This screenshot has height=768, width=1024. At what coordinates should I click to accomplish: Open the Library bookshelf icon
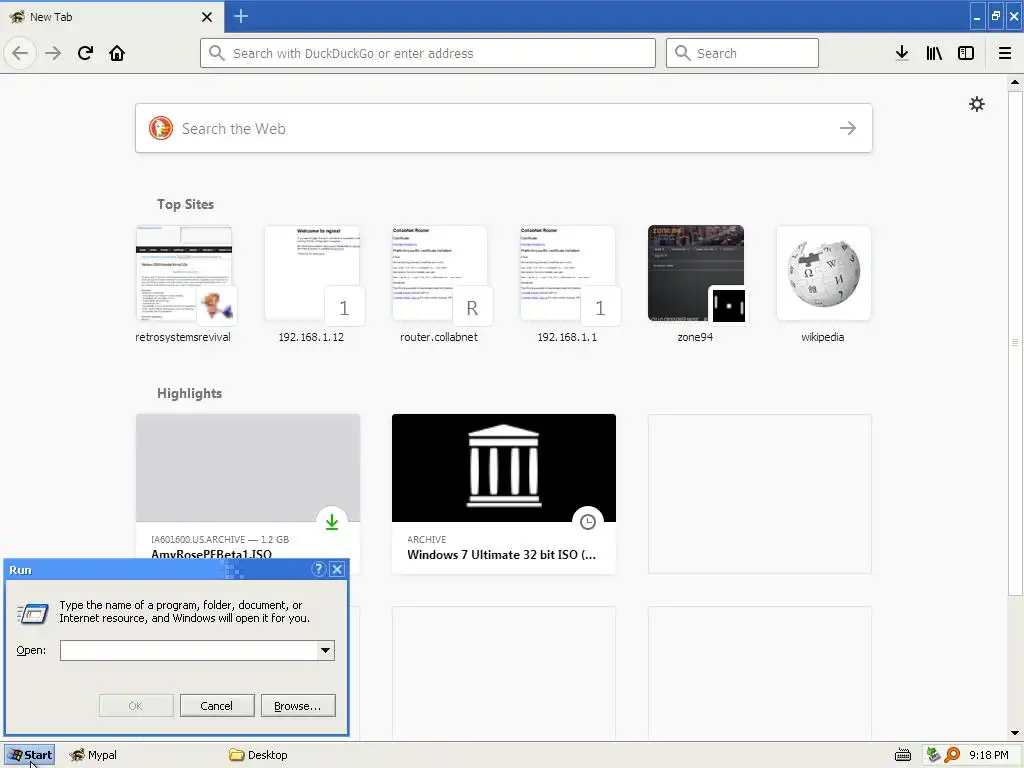[x=934, y=53]
